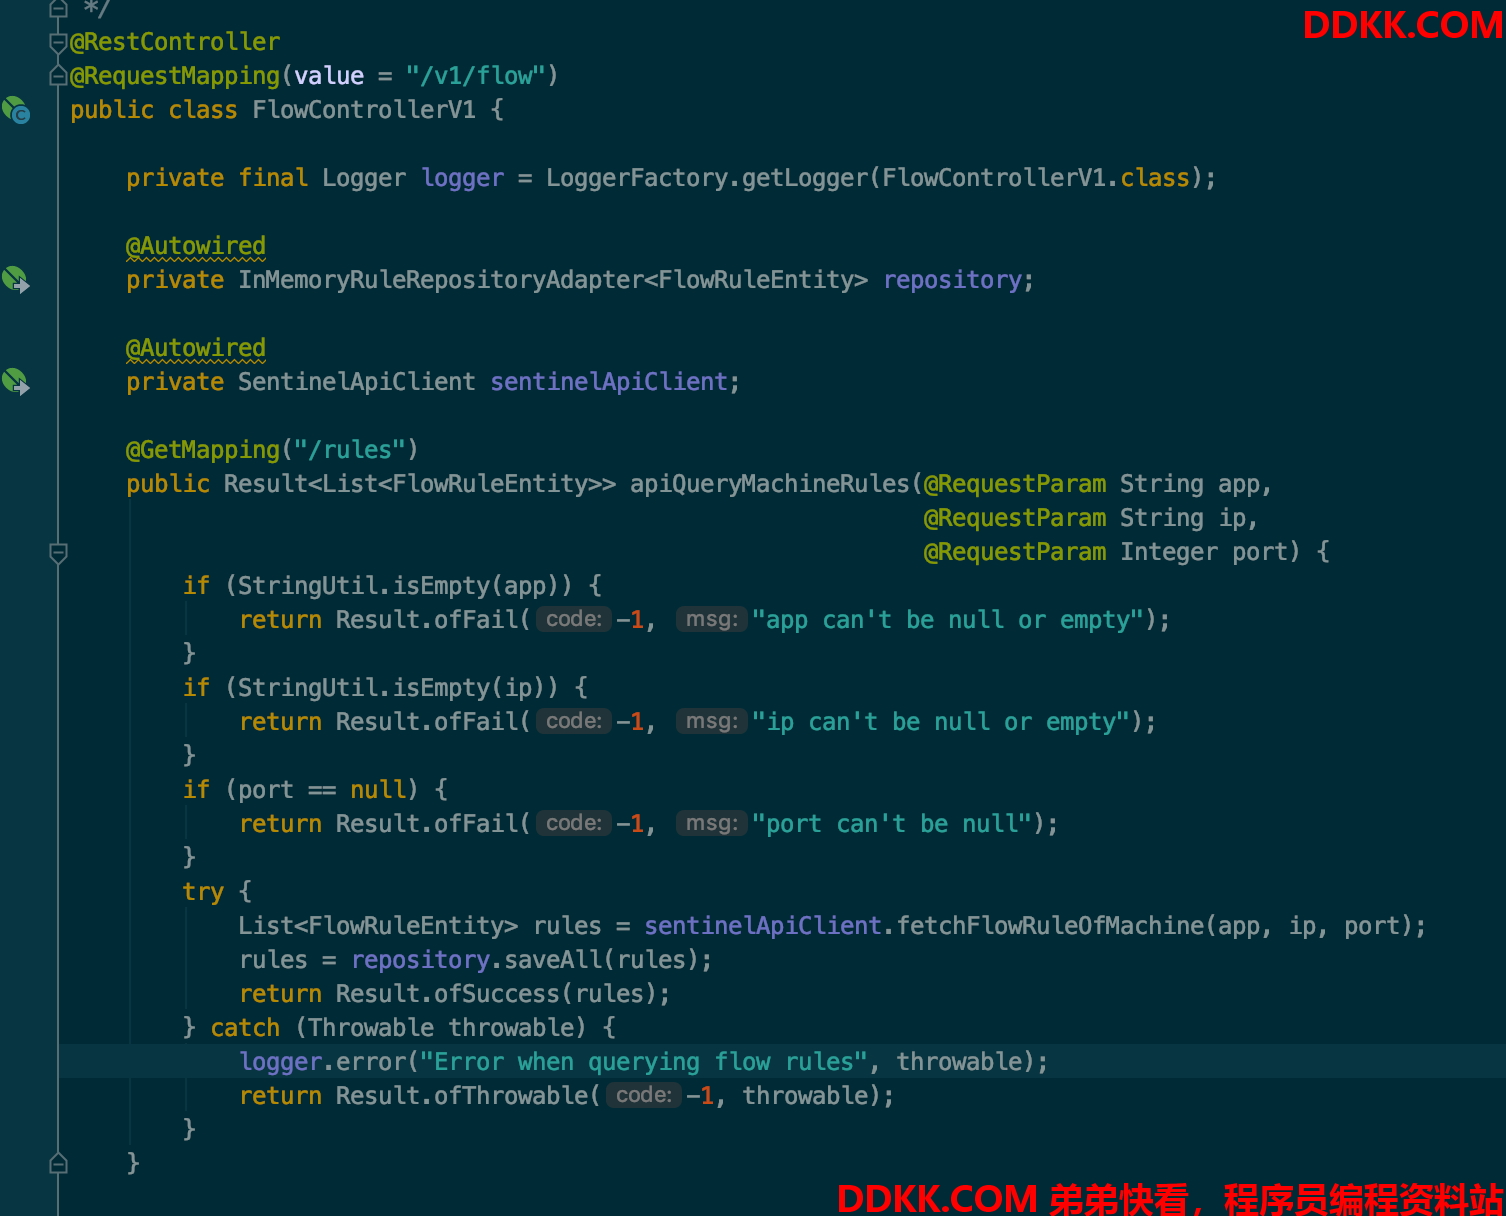
Task: Click the code: hint in the ofThrowable call
Action: (644, 1095)
